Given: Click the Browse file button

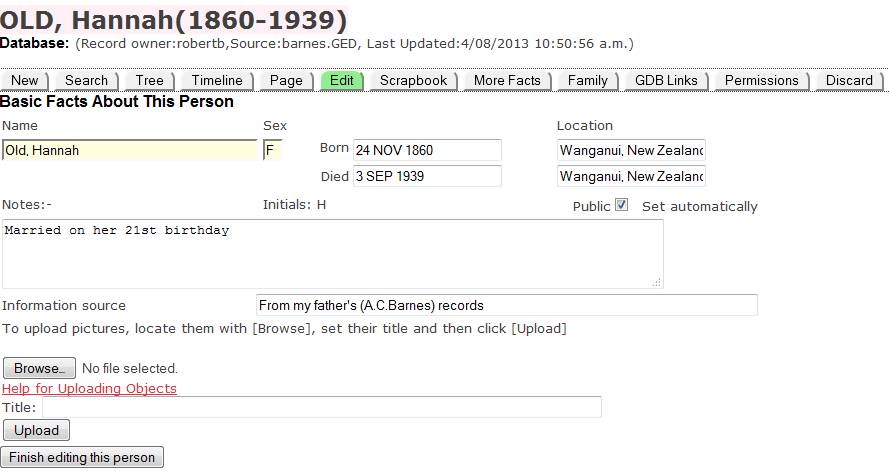Looking at the screenshot, I should pyautogui.click(x=40, y=368).
